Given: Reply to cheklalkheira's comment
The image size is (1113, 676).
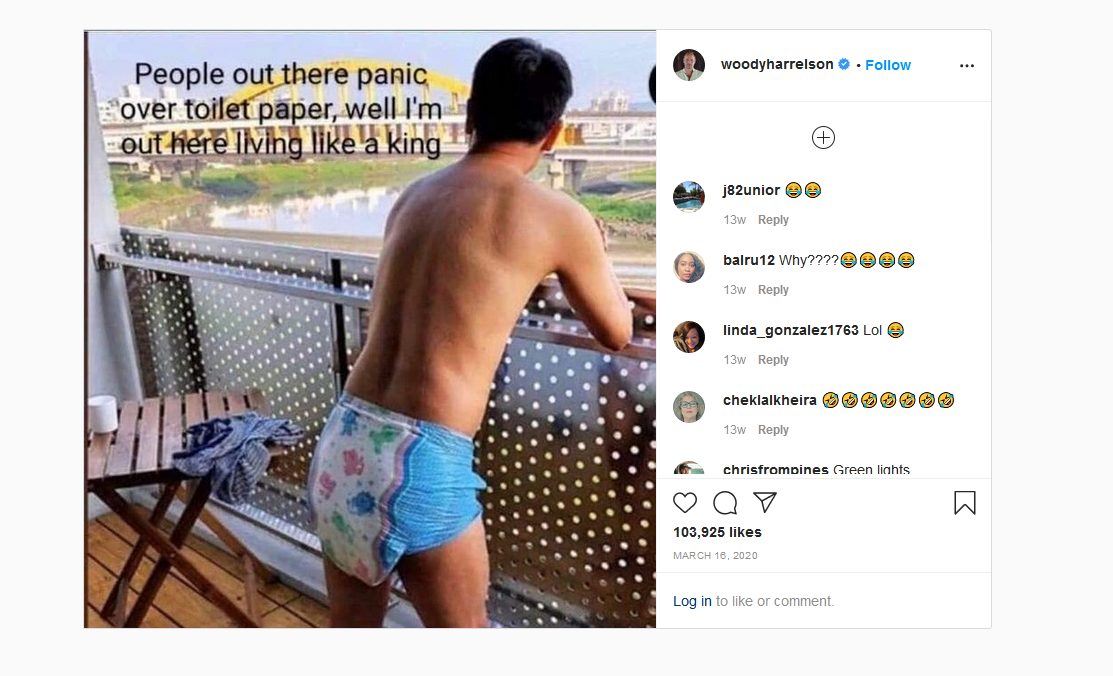Looking at the screenshot, I should [773, 430].
